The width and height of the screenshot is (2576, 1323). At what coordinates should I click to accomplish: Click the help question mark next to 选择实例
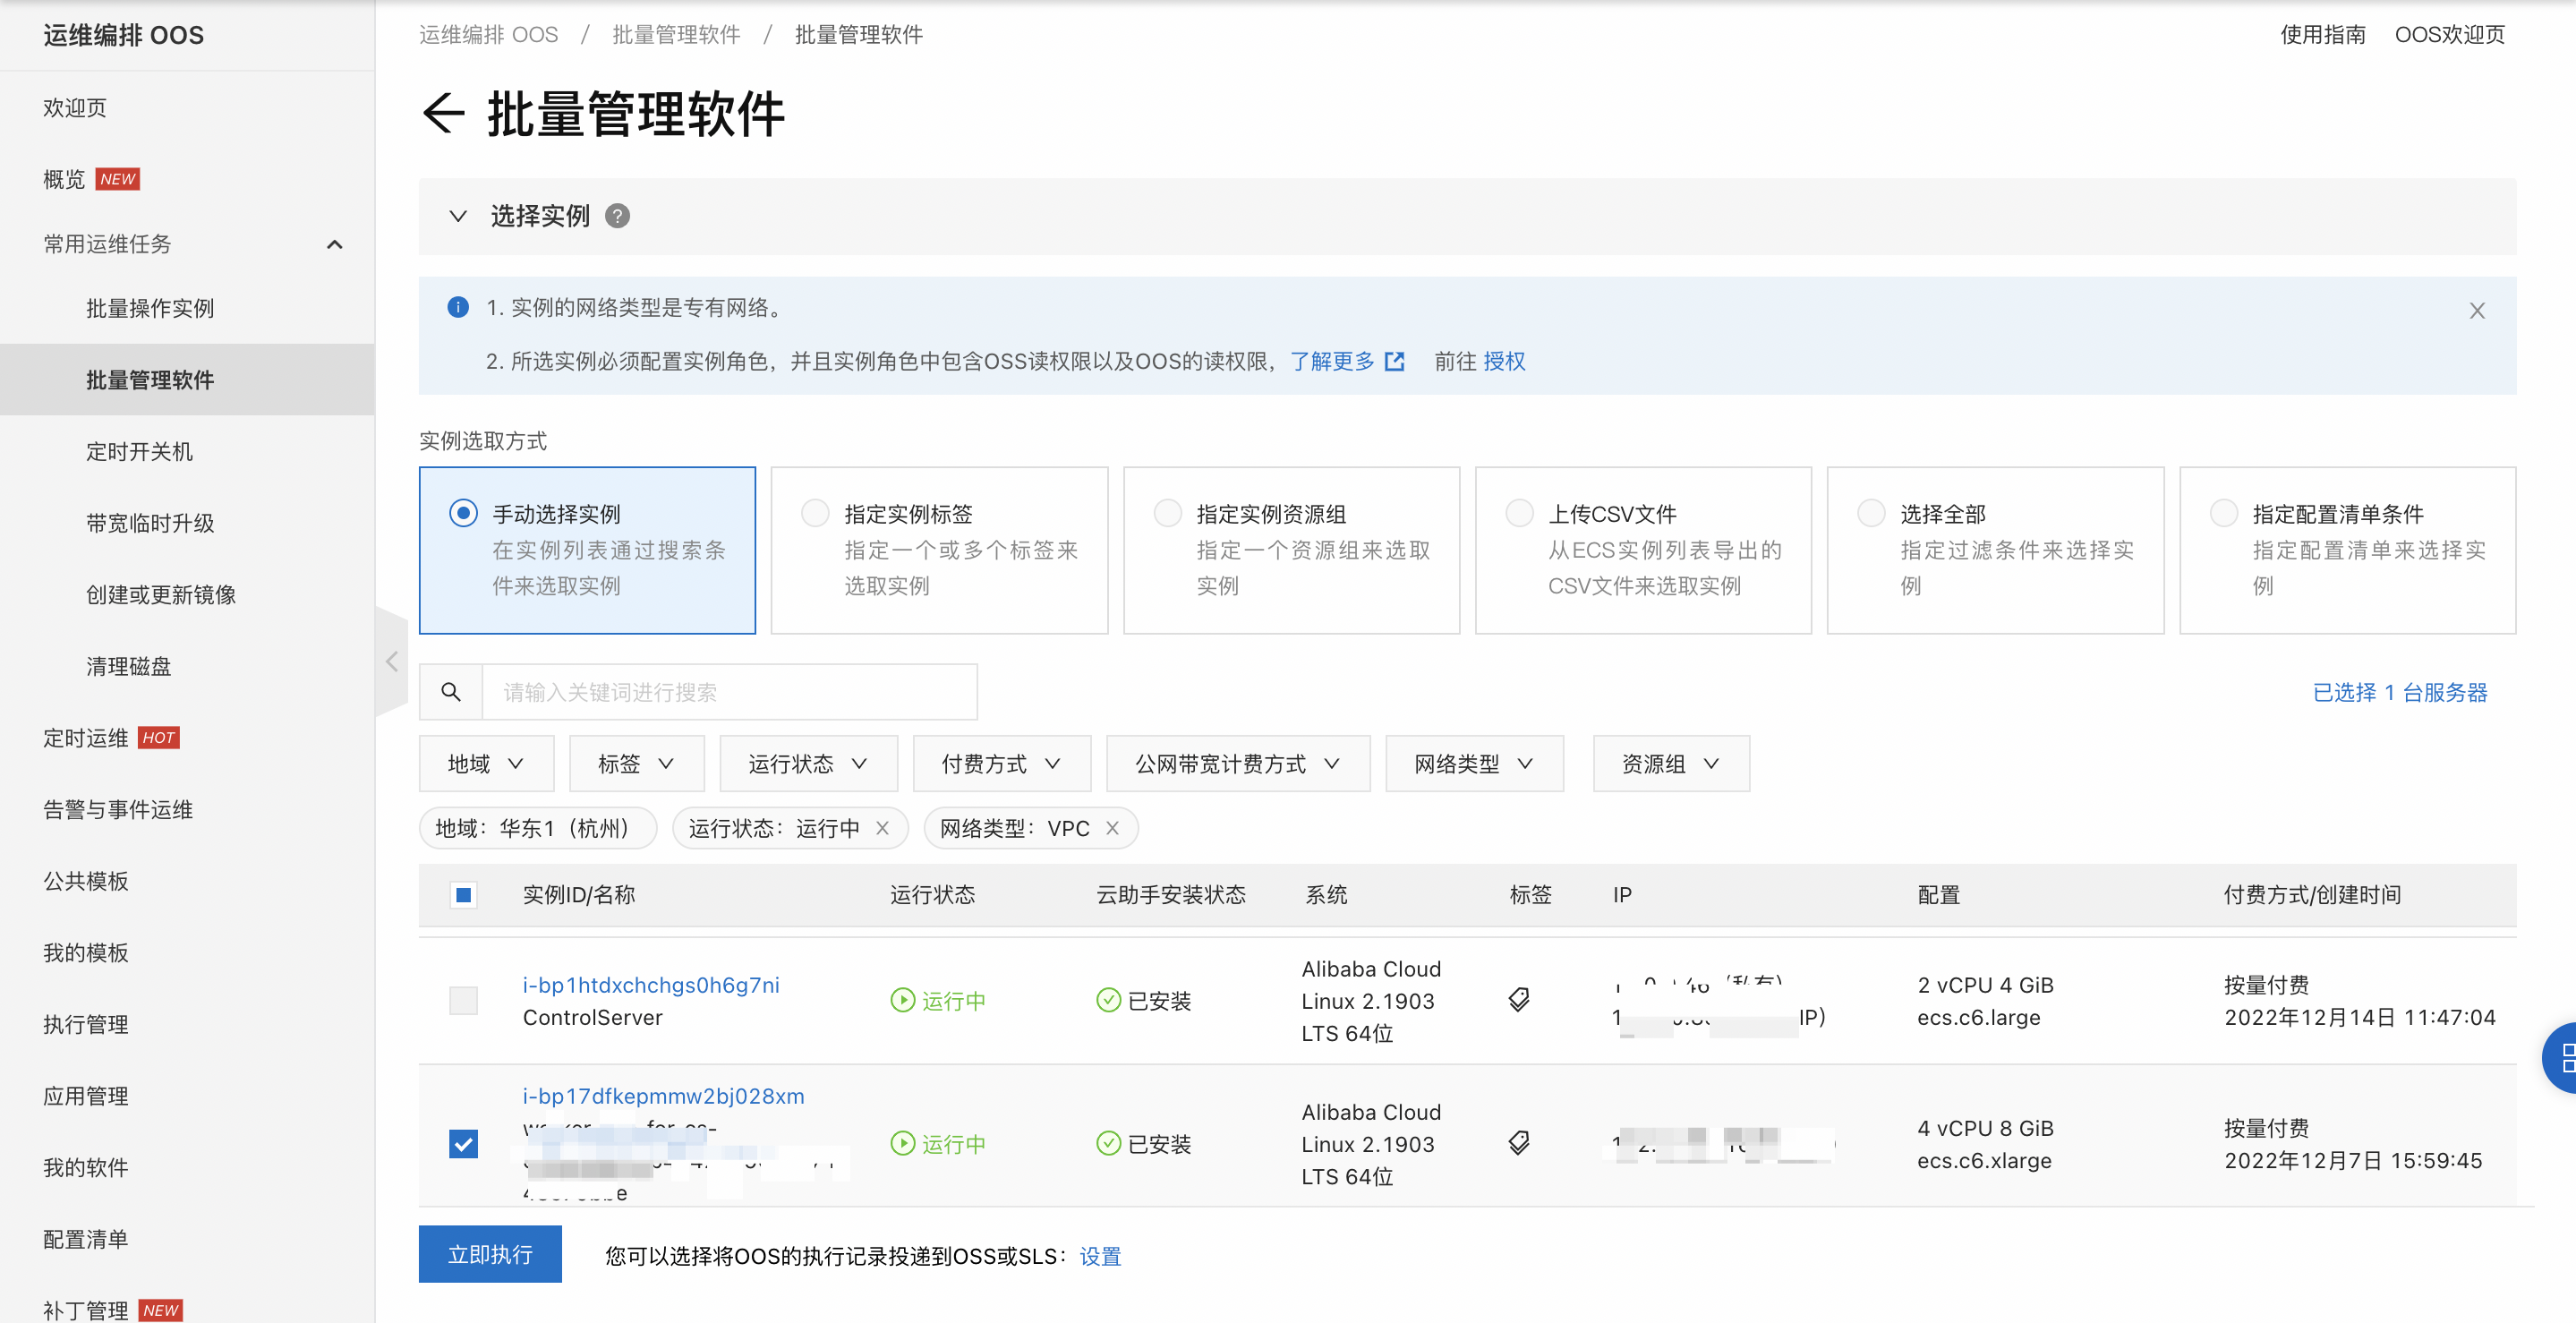618,216
